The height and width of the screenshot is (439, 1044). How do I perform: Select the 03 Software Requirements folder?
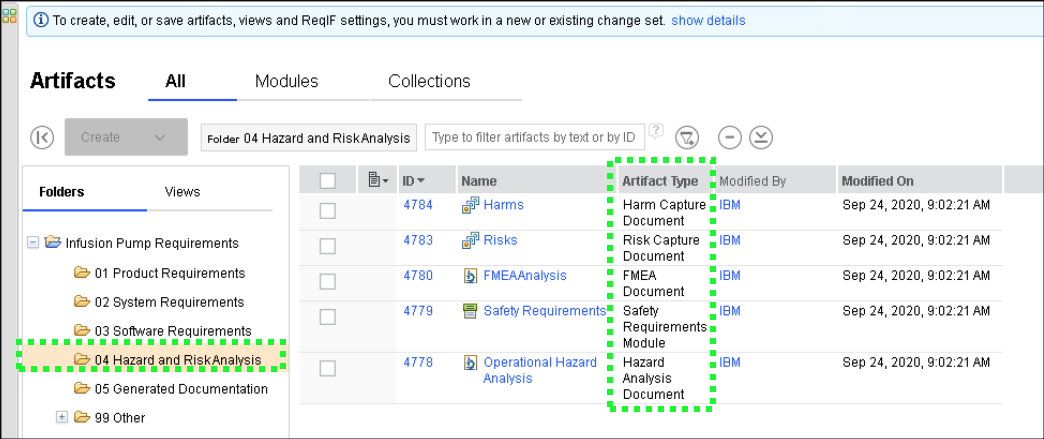click(173, 331)
